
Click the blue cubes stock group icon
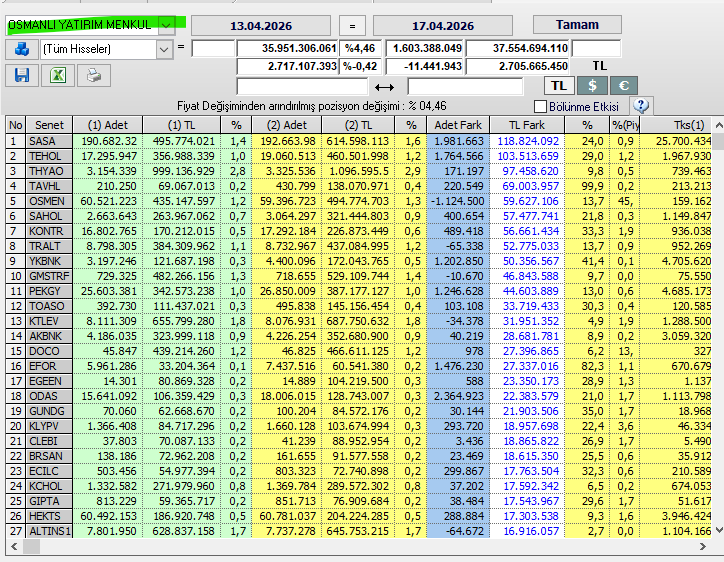(22, 49)
